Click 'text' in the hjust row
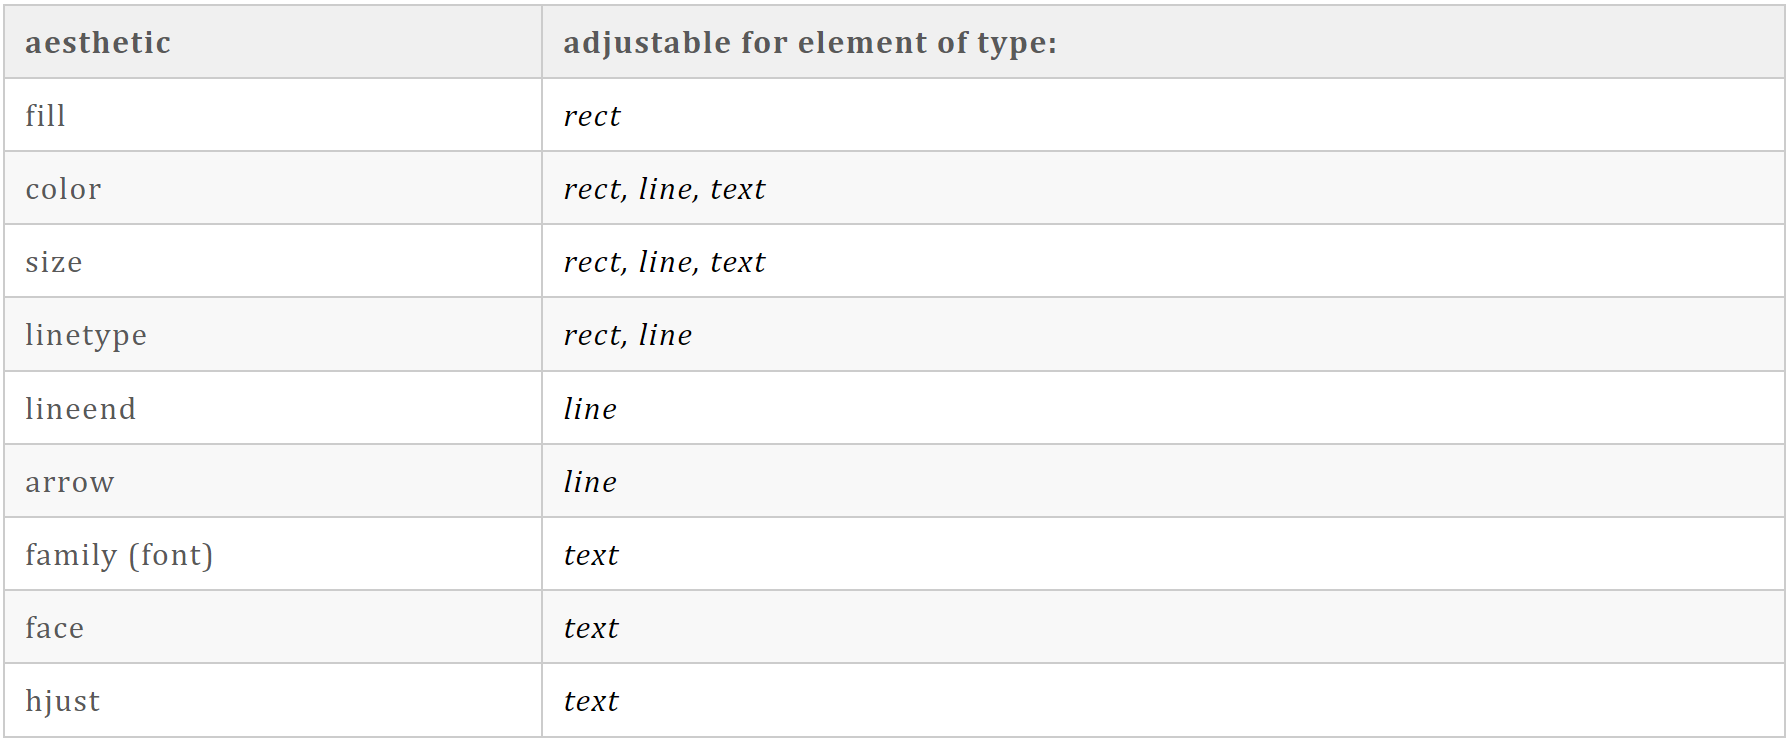 [591, 701]
